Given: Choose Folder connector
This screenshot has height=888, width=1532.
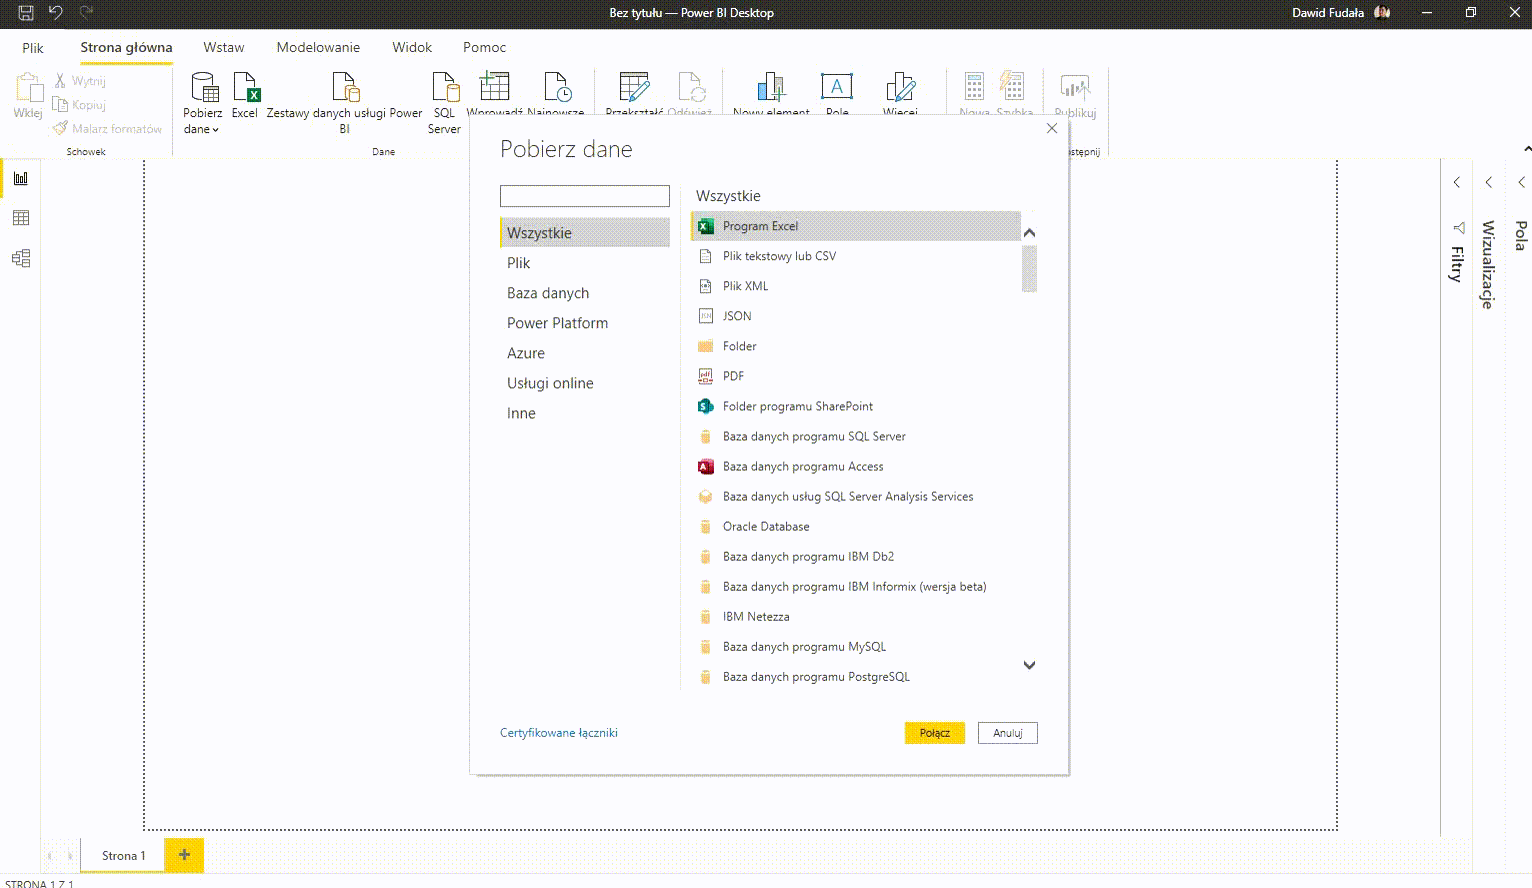Looking at the screenshot, I should 856,346.
